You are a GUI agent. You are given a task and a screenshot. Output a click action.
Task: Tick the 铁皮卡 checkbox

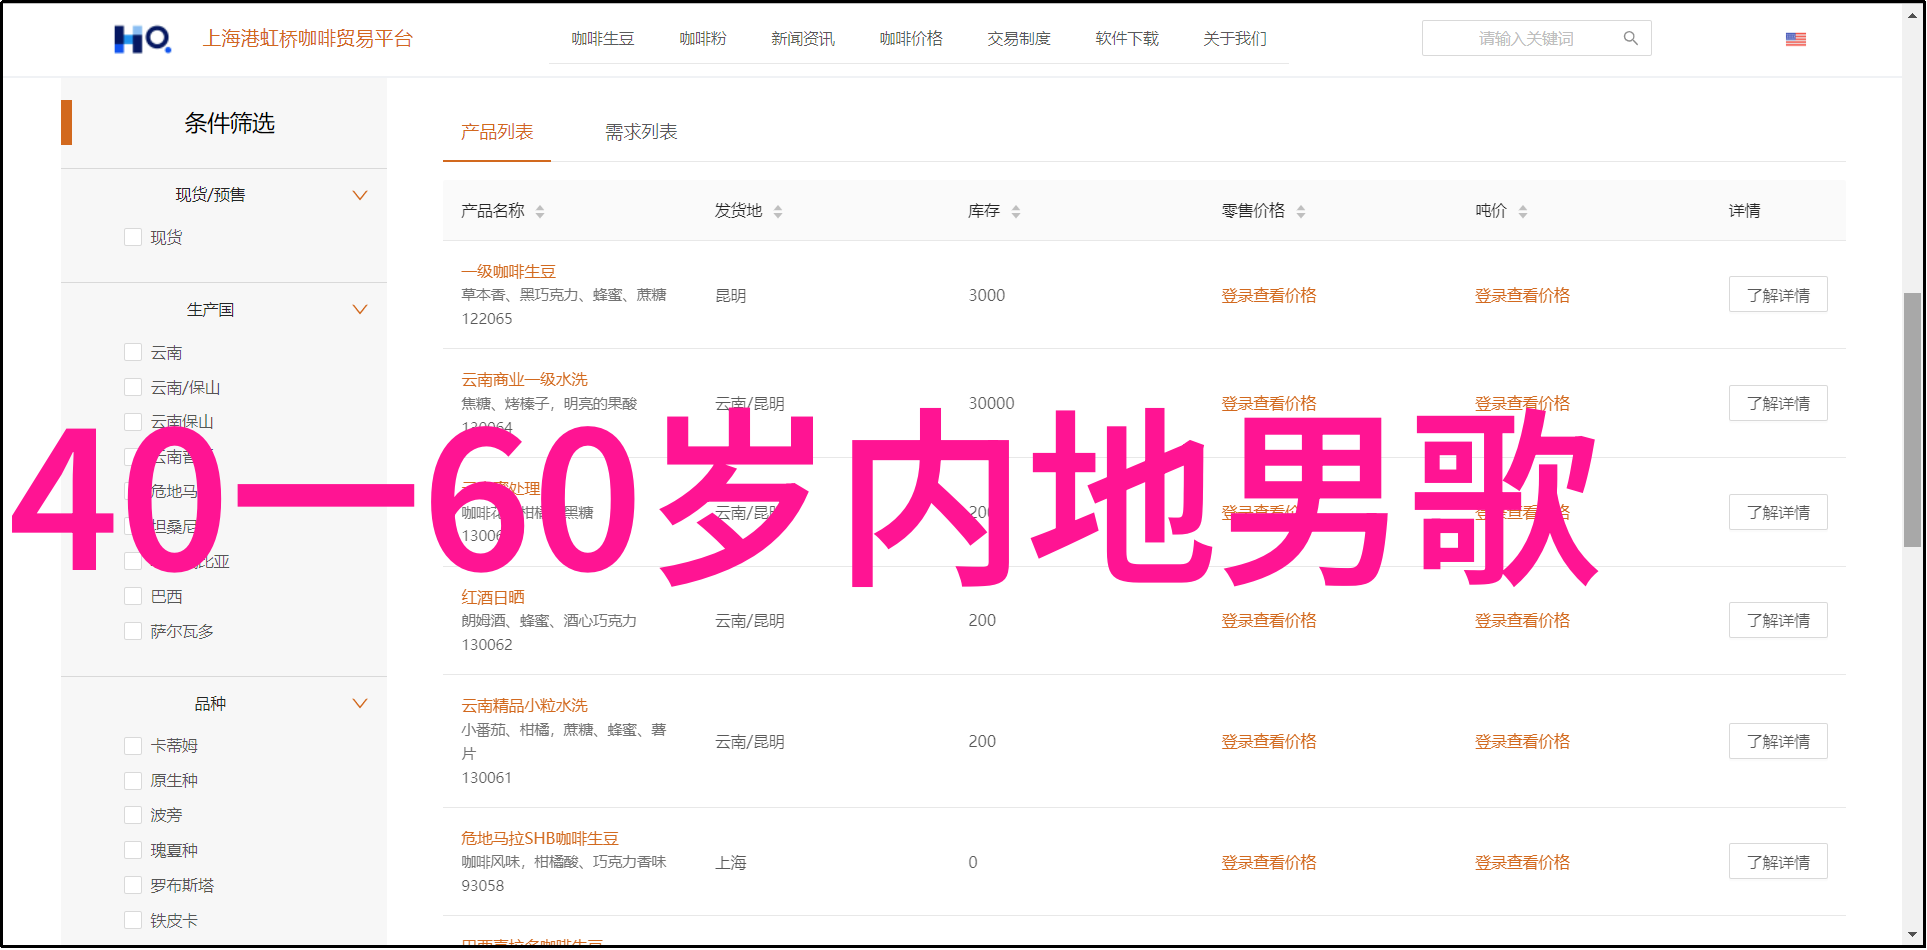(x=132, y=920)
